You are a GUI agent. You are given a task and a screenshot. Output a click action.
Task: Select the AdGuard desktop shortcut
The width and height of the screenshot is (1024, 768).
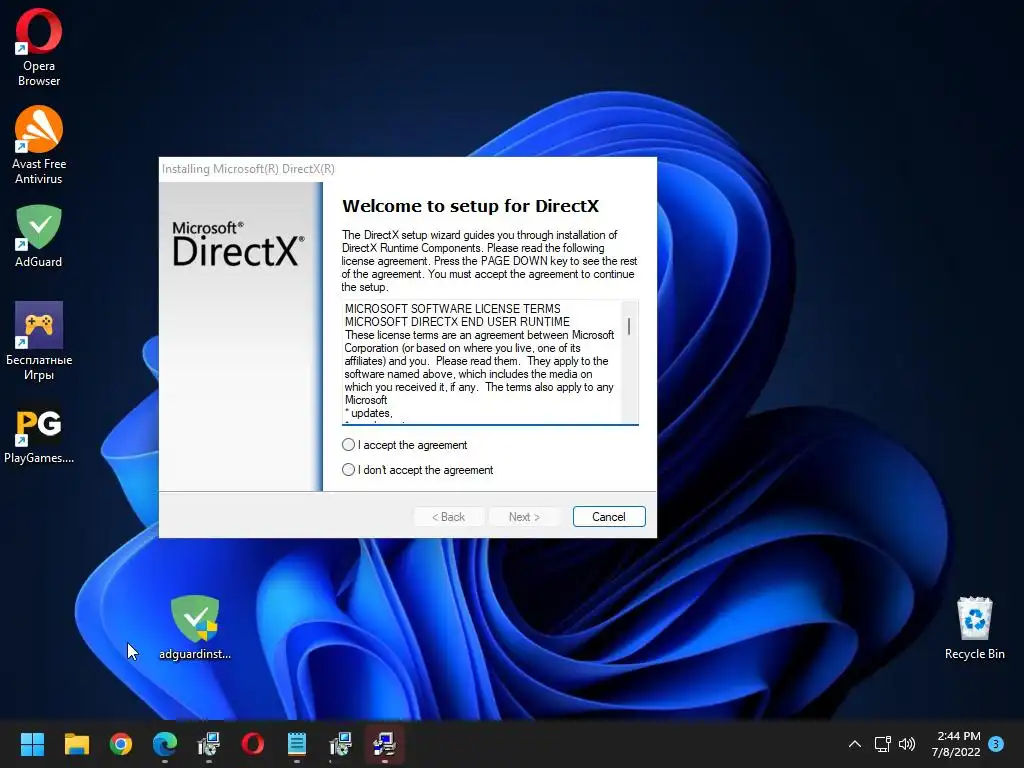pyautogui.click(x=39, y=236)
